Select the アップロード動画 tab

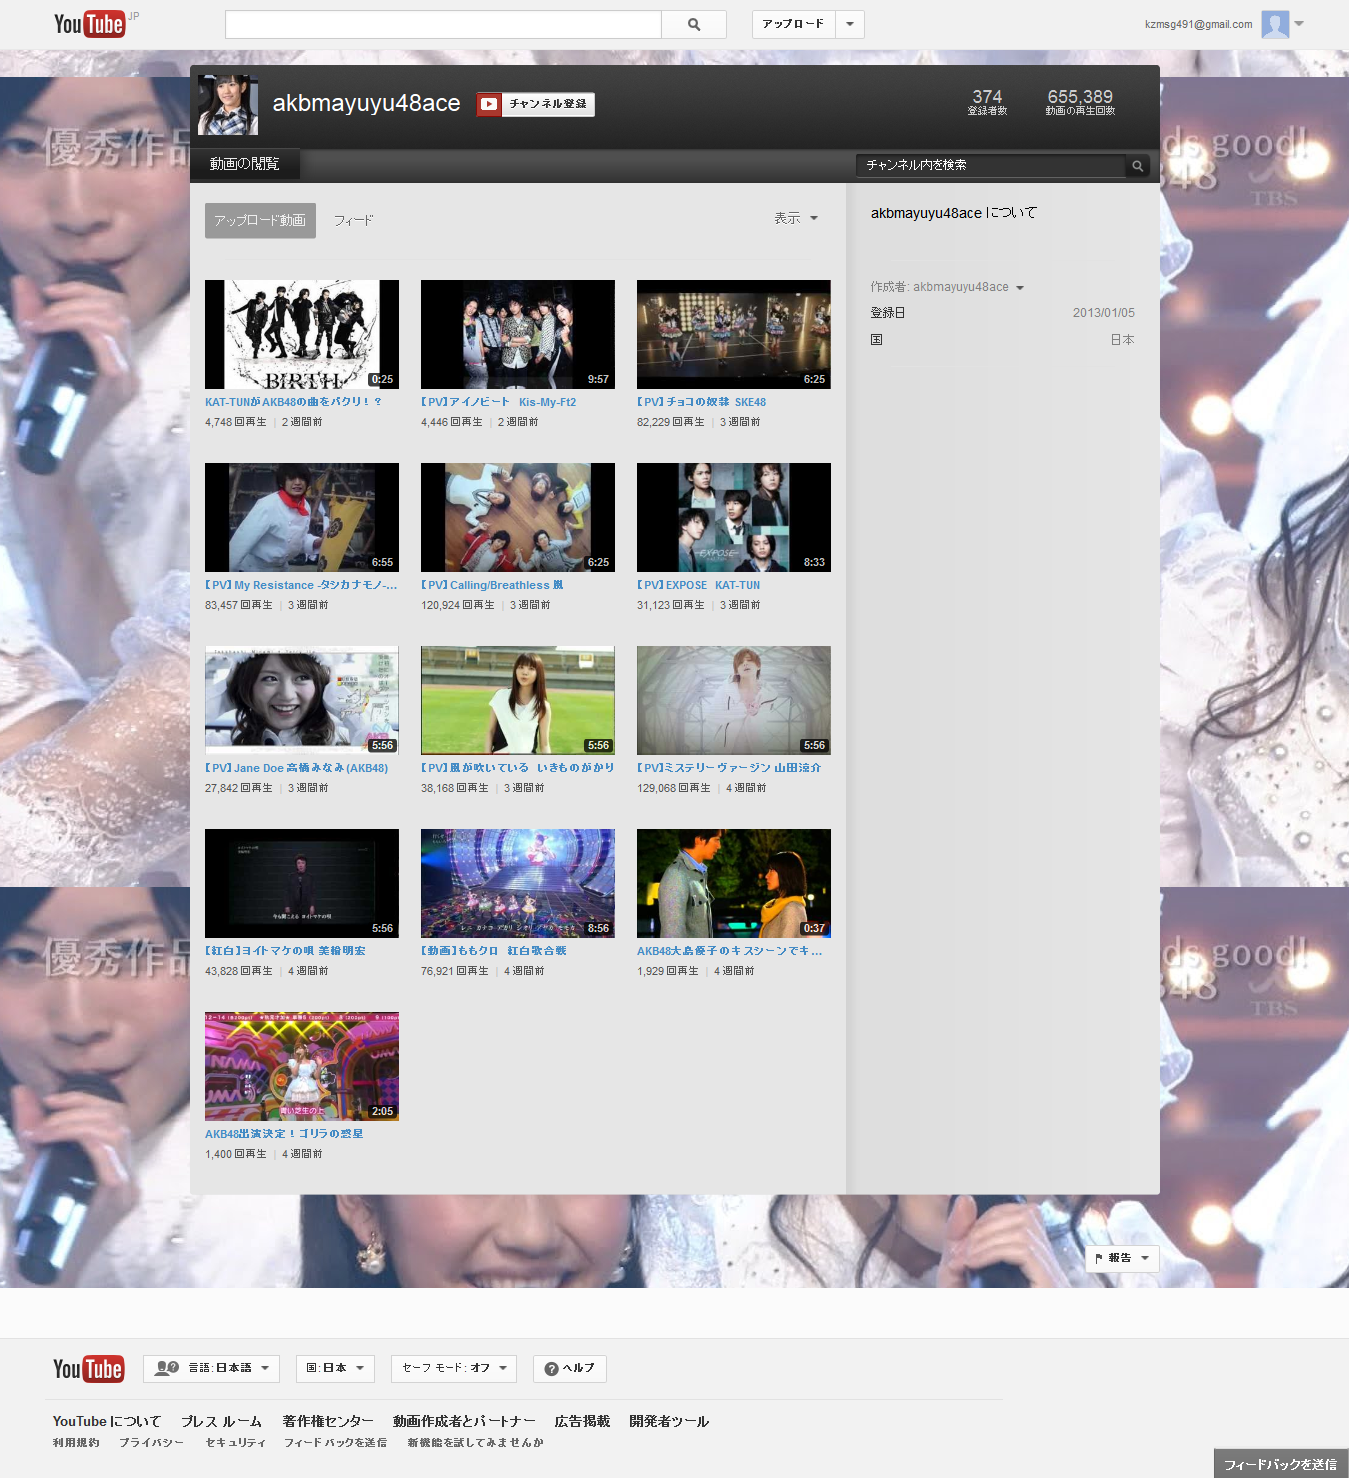[x=260, y=220]
